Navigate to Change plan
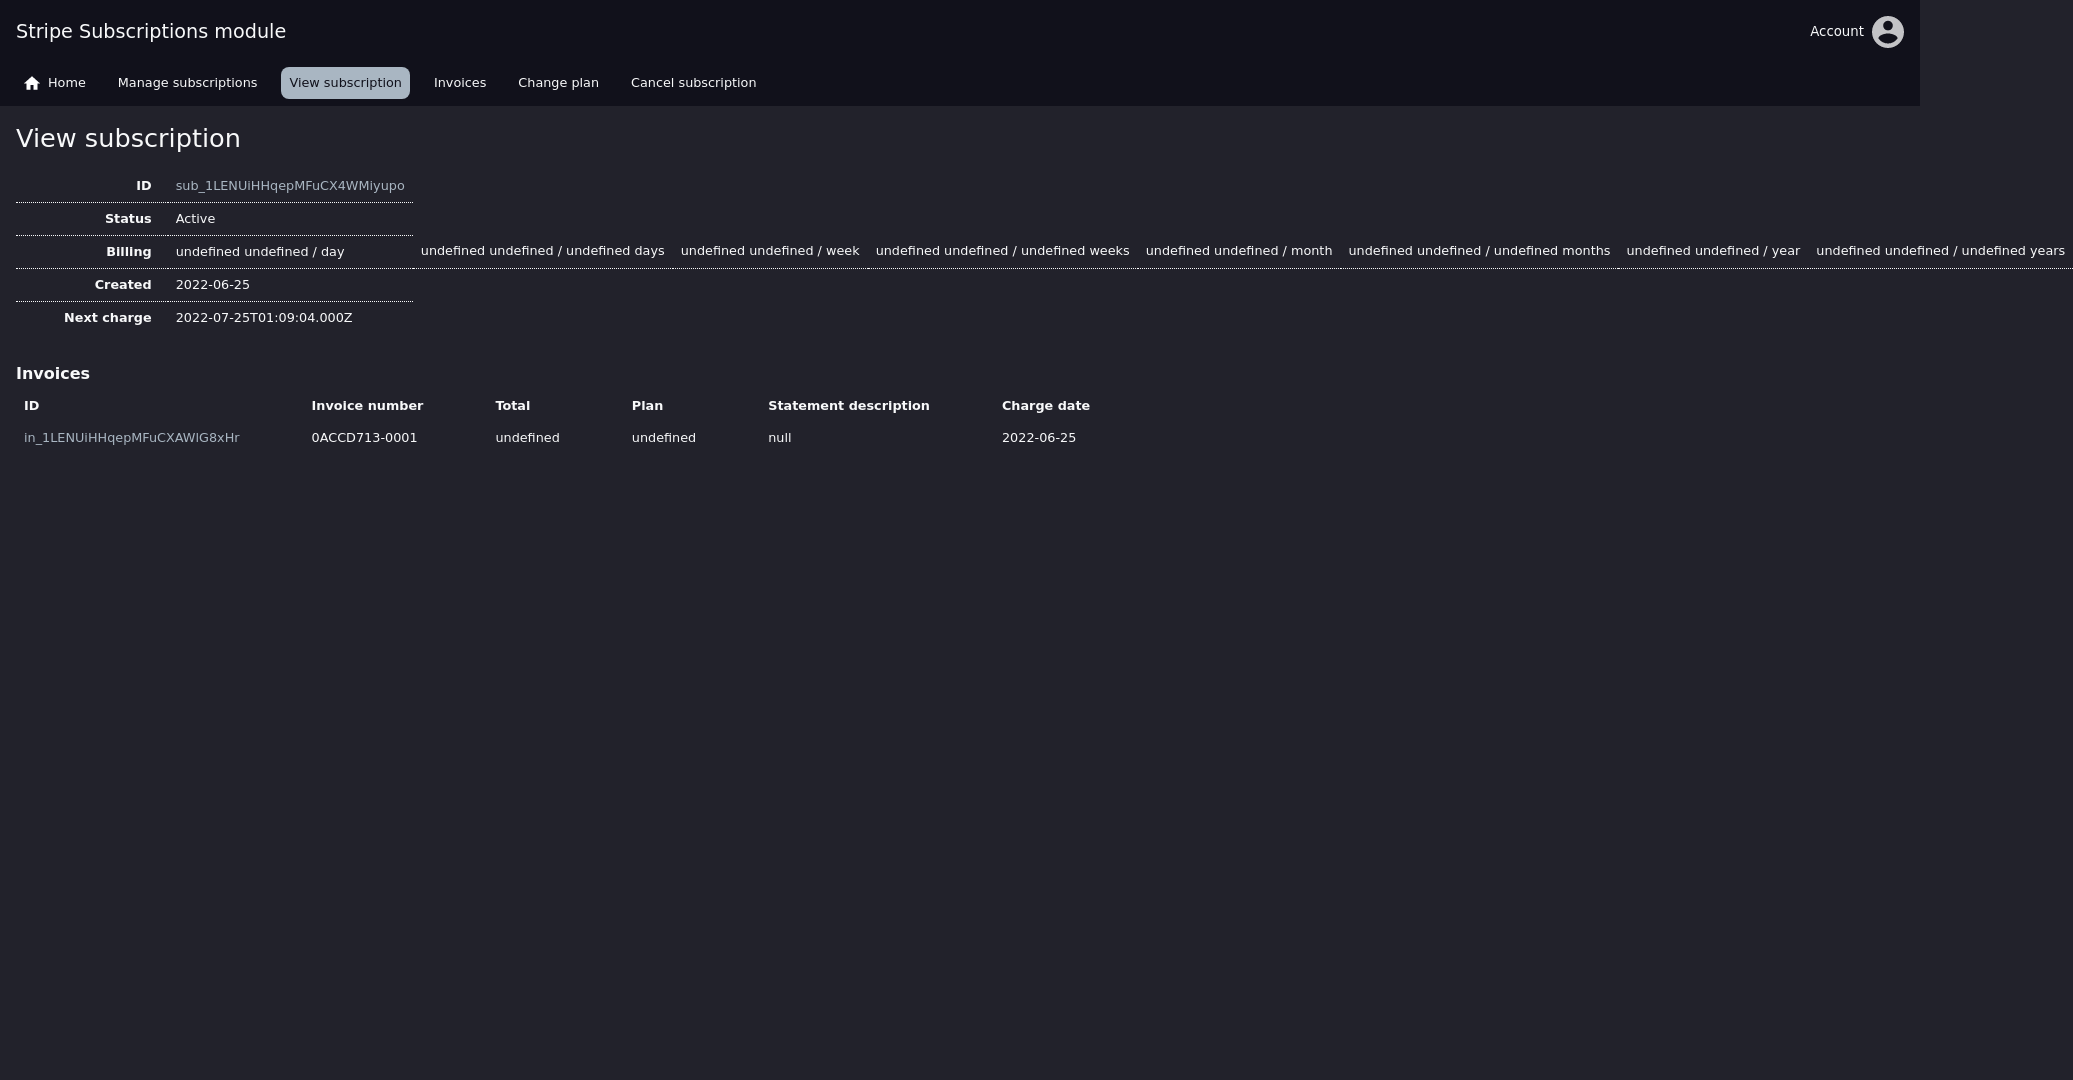 [558, 83]
